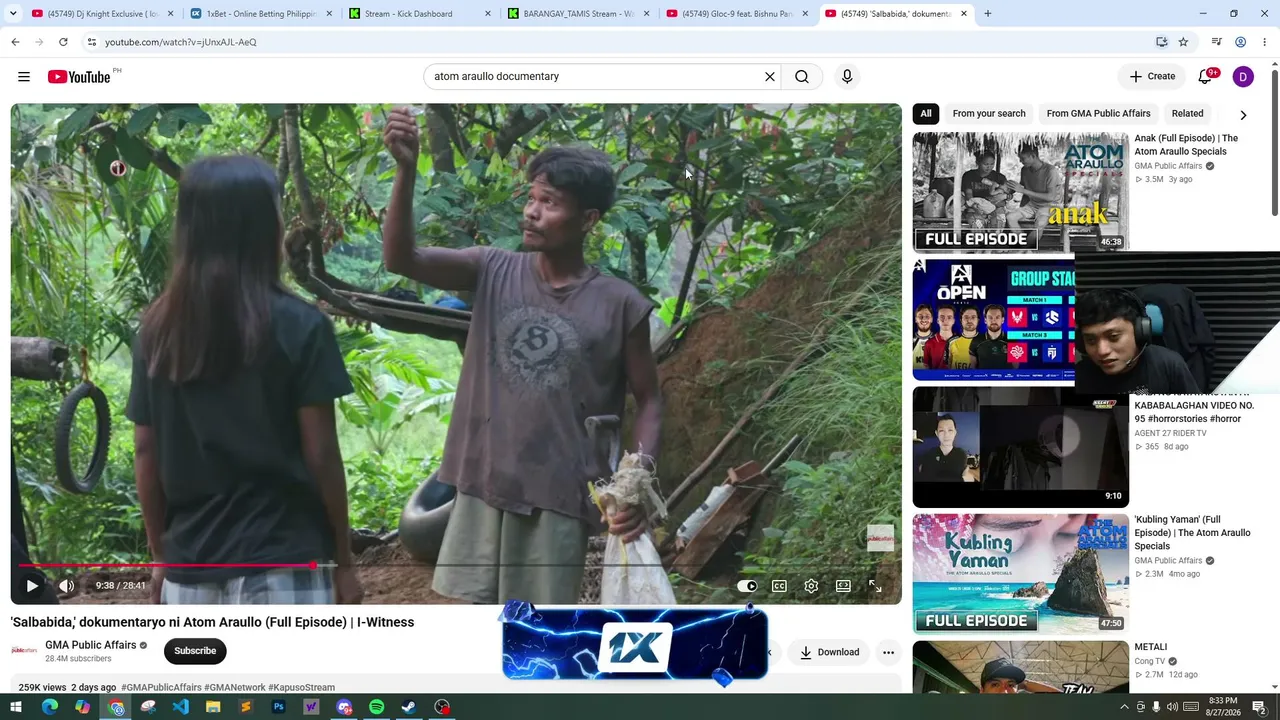Screen dimensions: 1280x720
Task: Open Visual Studio Code from taskbar
Action: [180, 708]
